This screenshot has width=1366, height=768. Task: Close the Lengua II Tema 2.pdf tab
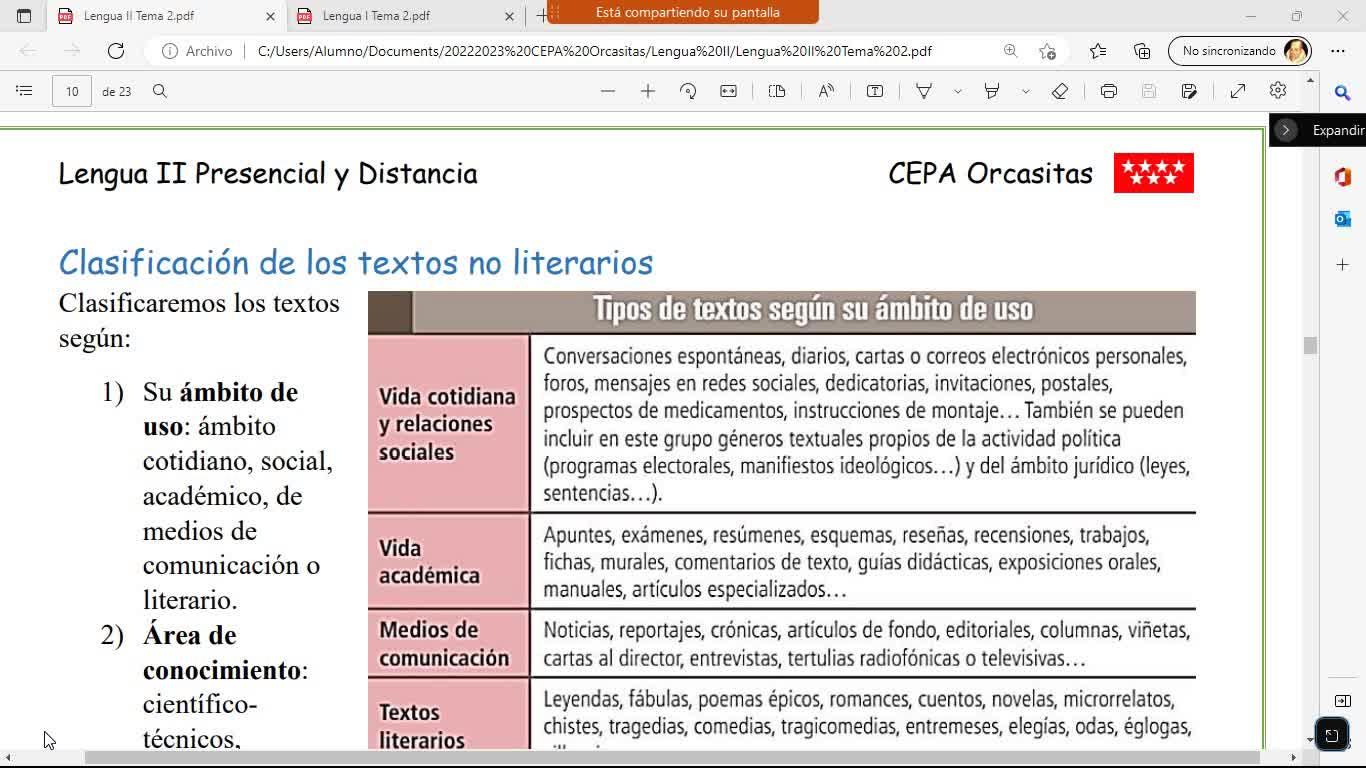pos(270,16)
